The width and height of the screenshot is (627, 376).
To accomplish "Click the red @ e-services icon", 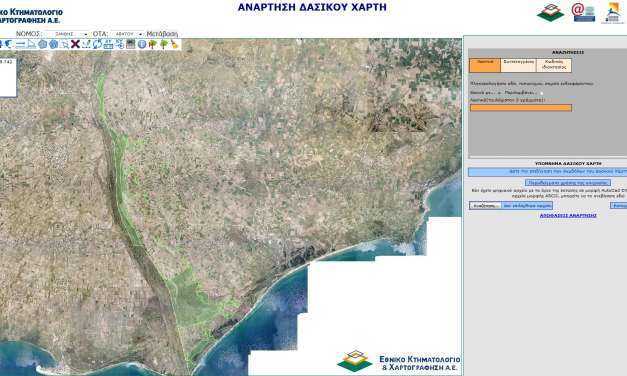I will 583,12.
